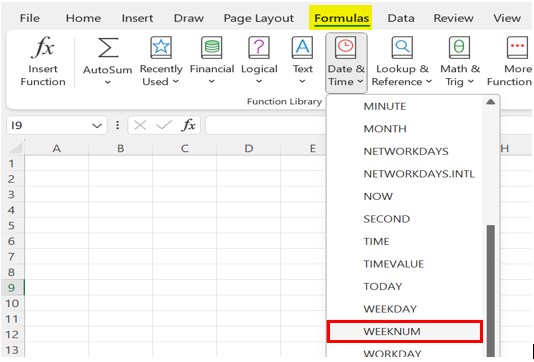Select row 12 header
This screenshot has width=534, height=362.
click(12, 334)
